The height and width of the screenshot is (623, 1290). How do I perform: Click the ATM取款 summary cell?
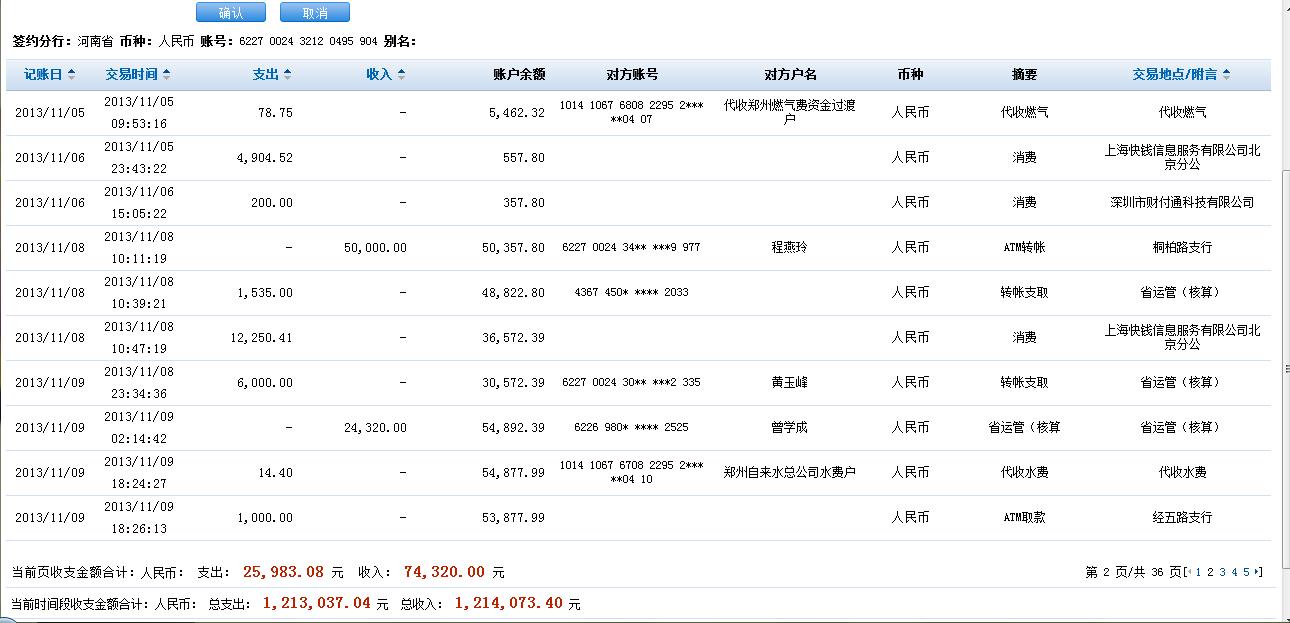(x=1024, y=518)
